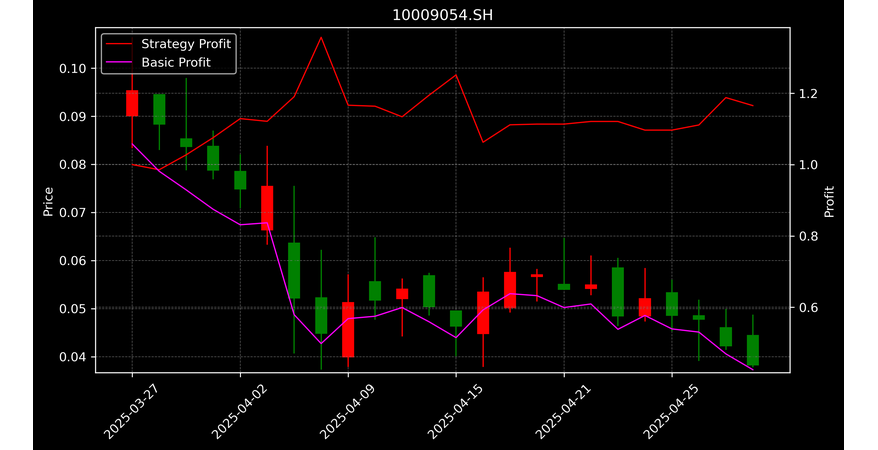Image resolution: width=878 pixels, height=450 pixels.
Task: Click the red candlestick at 2025-03-27
Action: (x=132, y=103)
